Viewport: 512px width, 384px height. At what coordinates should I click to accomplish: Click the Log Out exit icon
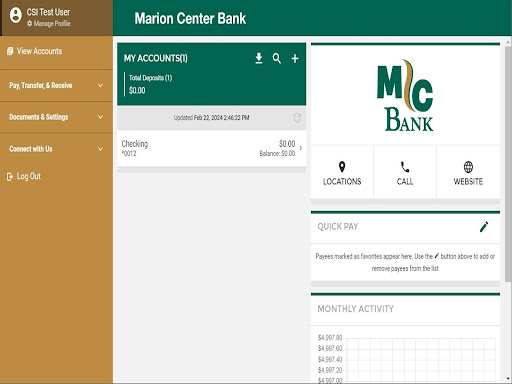(x=10, y=177)
